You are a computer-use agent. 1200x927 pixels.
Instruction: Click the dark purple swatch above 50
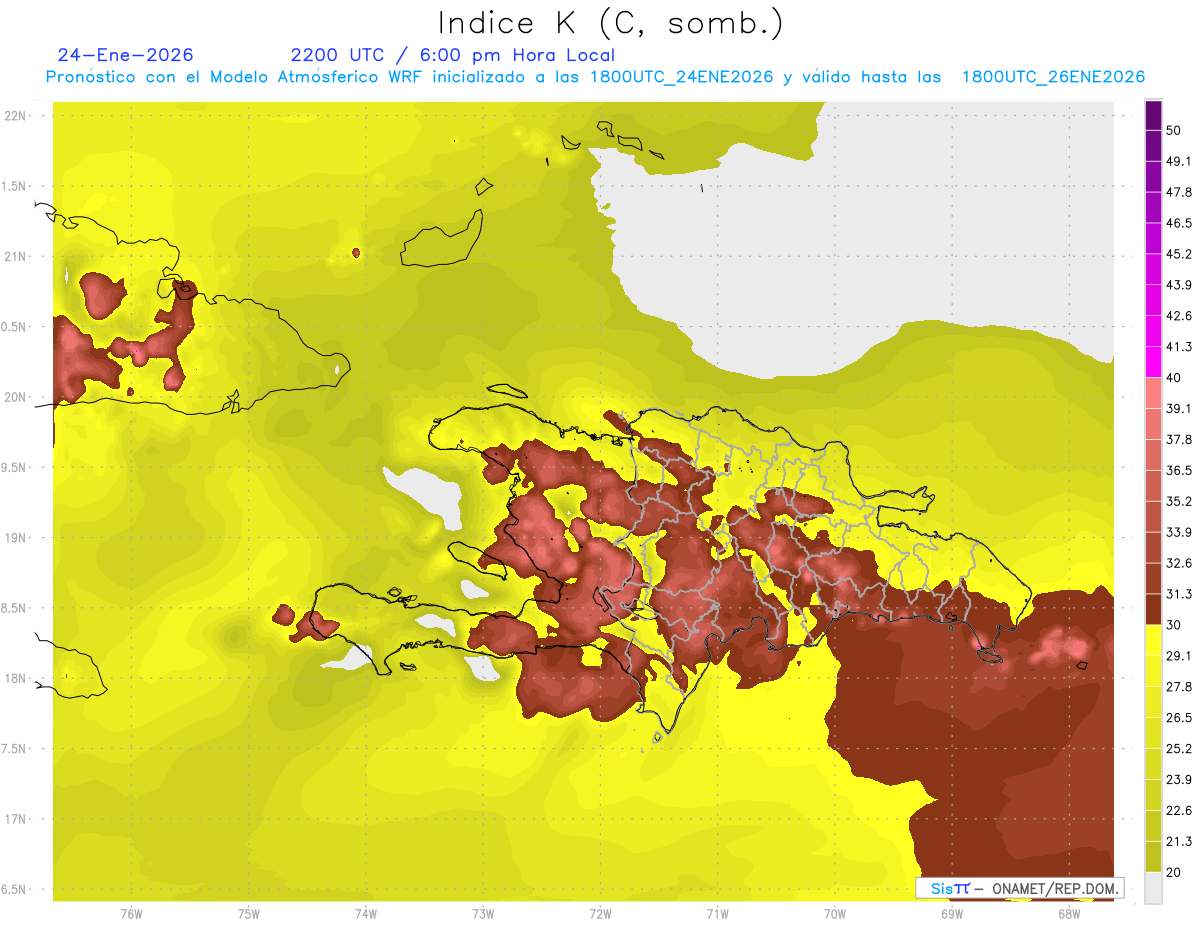(x=1154, y=117)
